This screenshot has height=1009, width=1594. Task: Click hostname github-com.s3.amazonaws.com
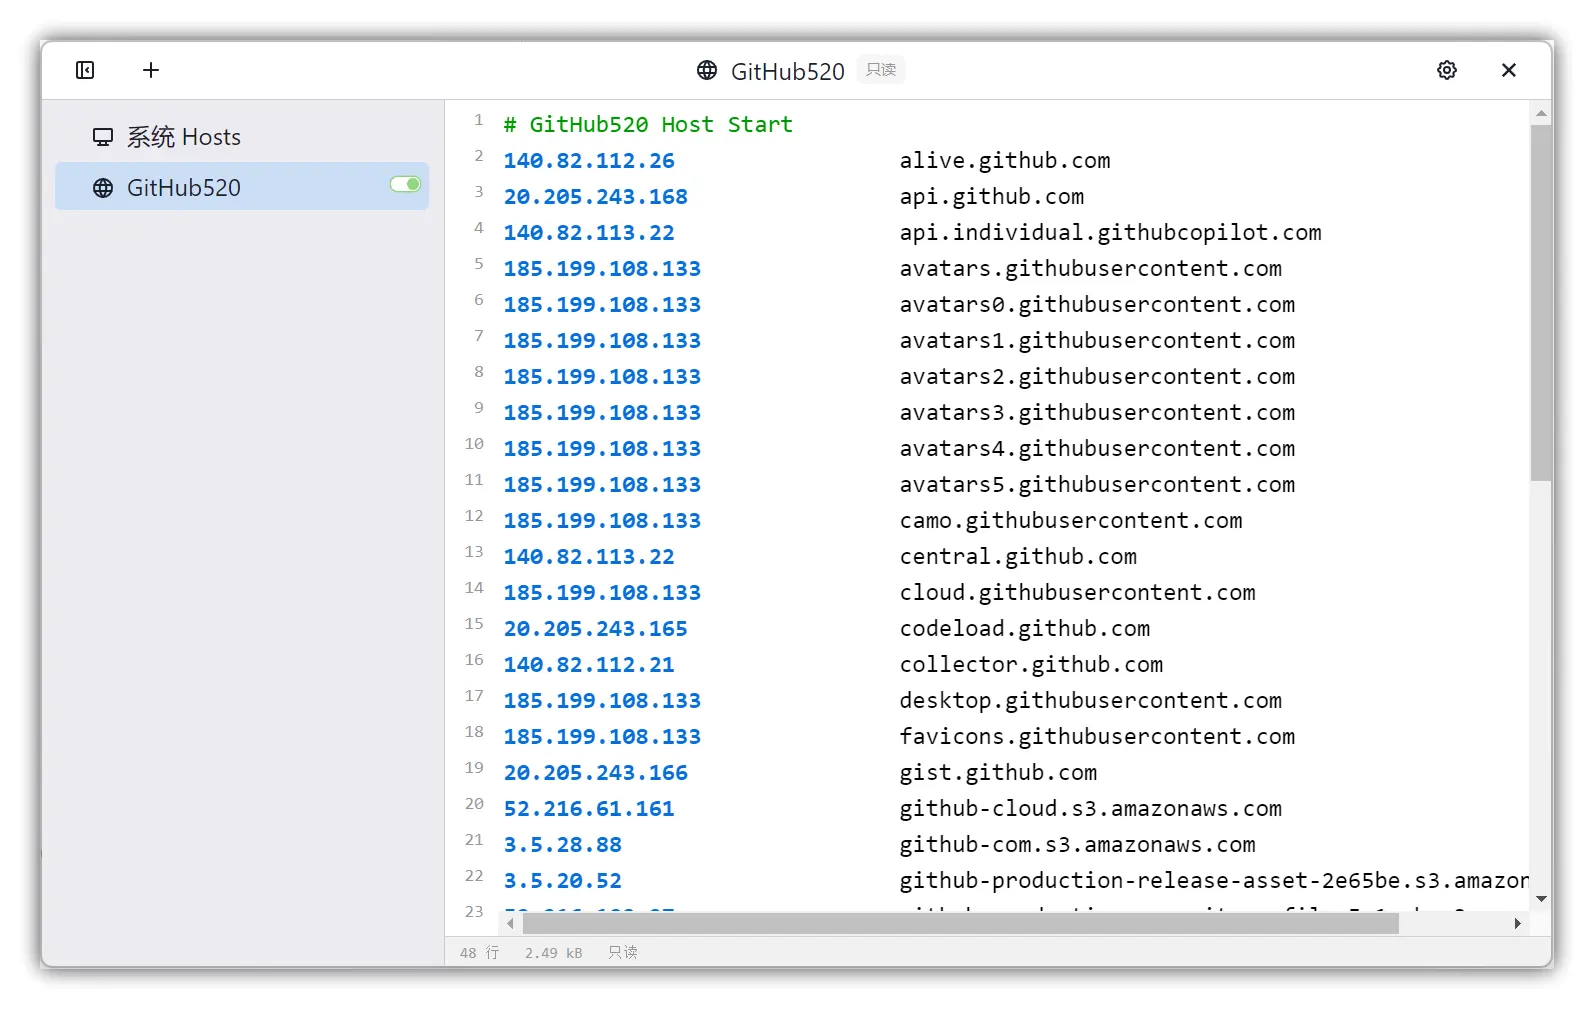pos(1077,844)
